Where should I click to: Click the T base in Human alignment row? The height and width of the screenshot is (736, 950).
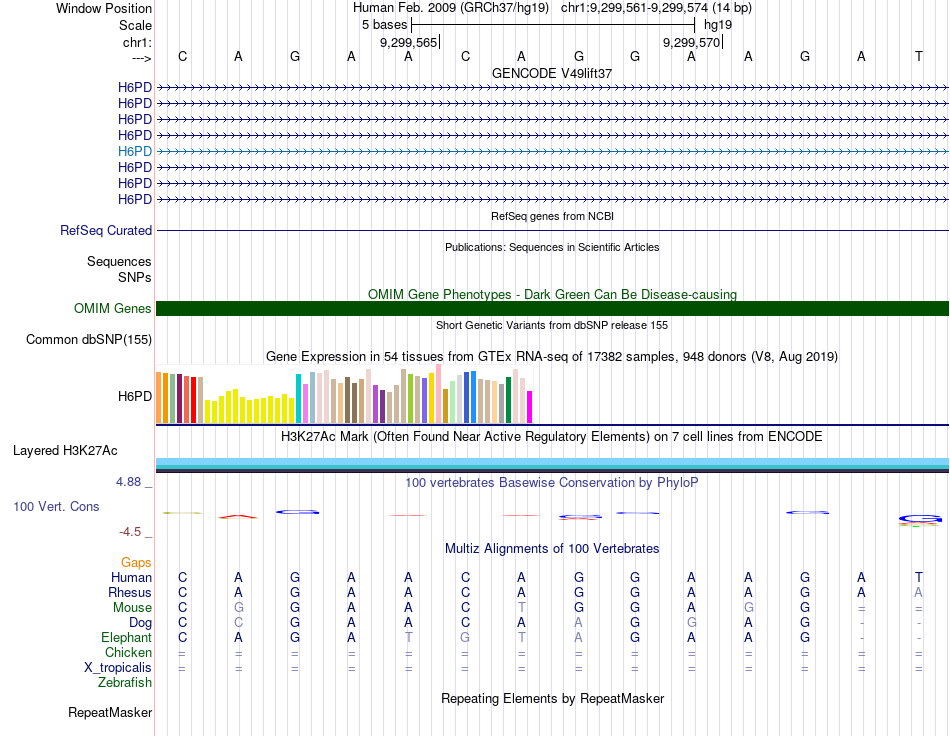coord(919,578)
